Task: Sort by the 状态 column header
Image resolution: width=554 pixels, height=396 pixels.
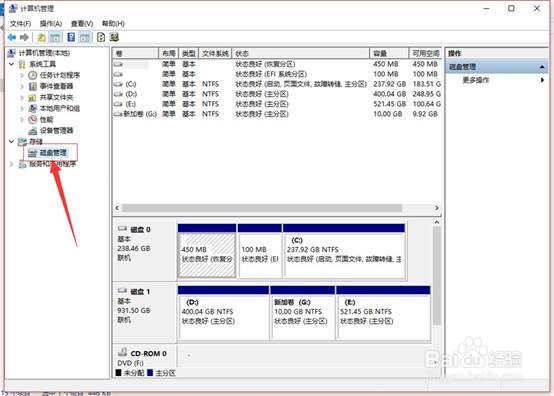Action: click(301, 53)
